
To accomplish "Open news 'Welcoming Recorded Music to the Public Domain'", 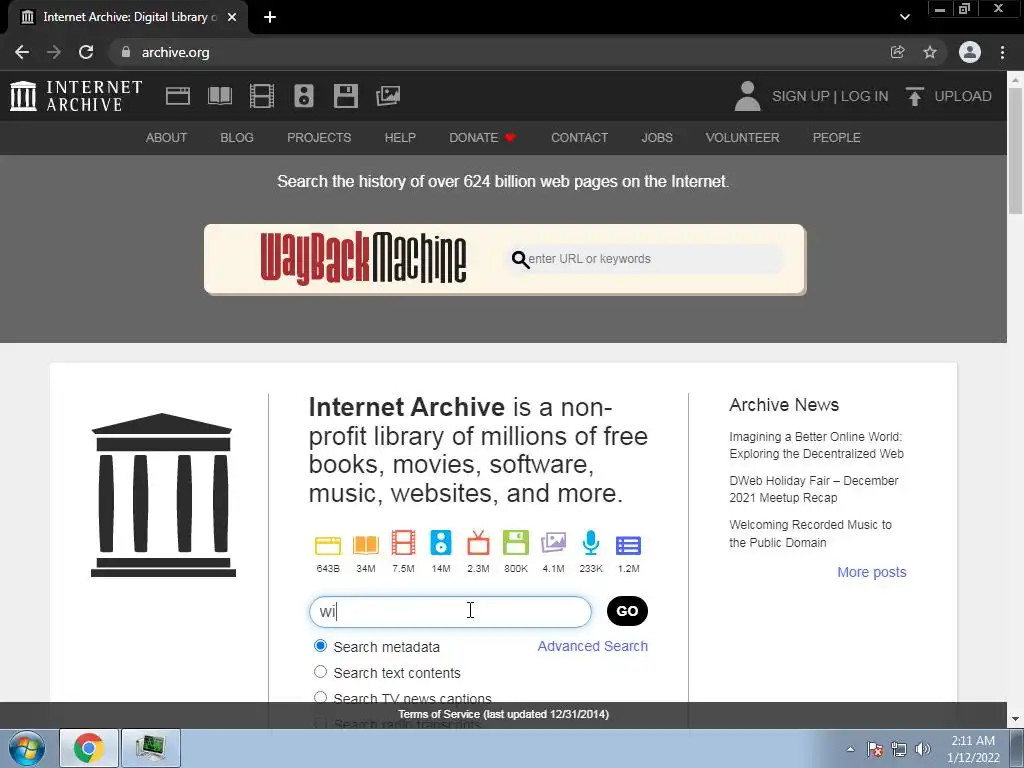I will (810, 534).
